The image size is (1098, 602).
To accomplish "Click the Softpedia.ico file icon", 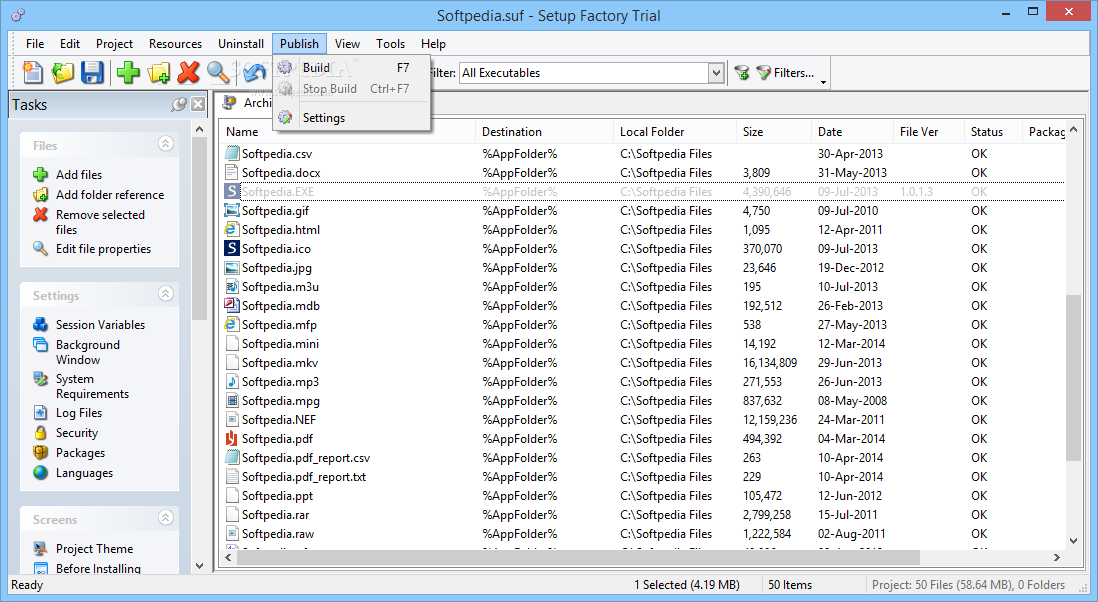I will click(x=231, y=248).
